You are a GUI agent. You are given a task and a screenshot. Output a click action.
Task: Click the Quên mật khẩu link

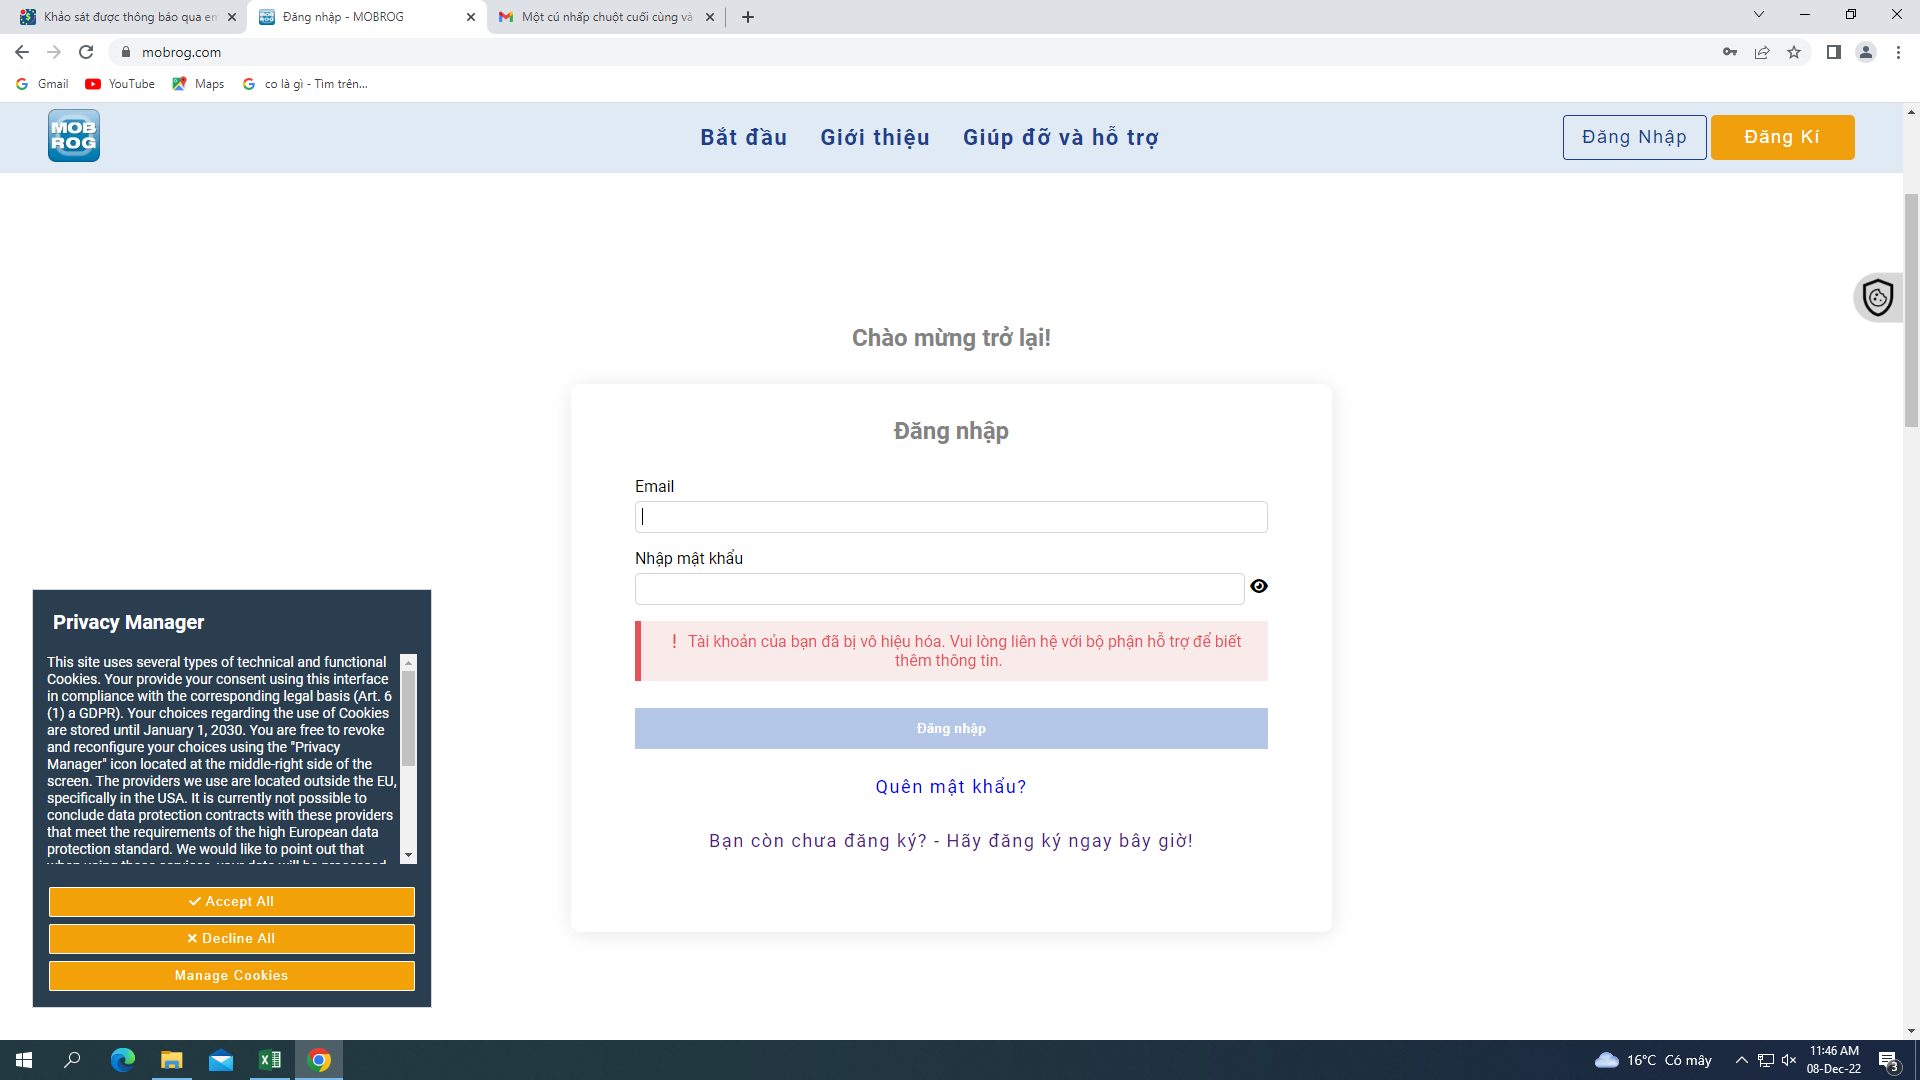(x=950, y=787)
